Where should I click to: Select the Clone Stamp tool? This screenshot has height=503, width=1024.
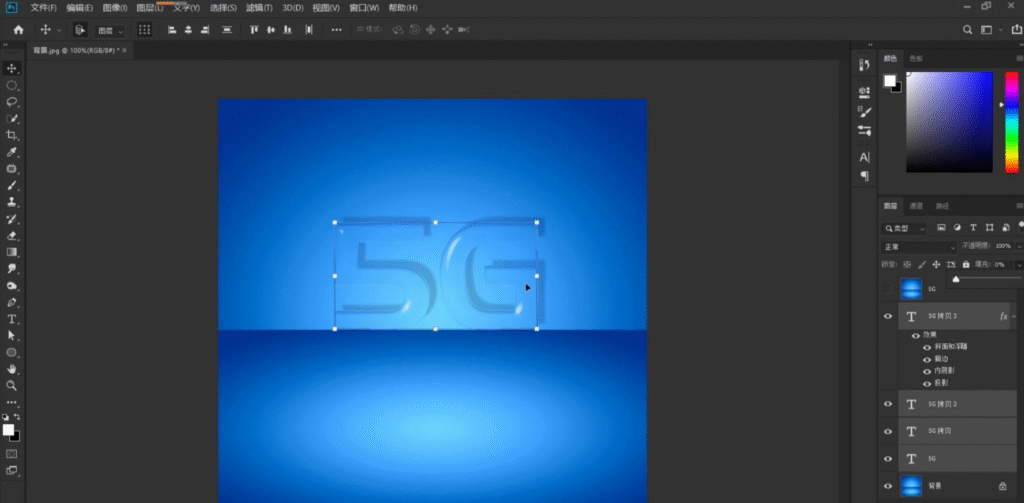pos(11,203)
